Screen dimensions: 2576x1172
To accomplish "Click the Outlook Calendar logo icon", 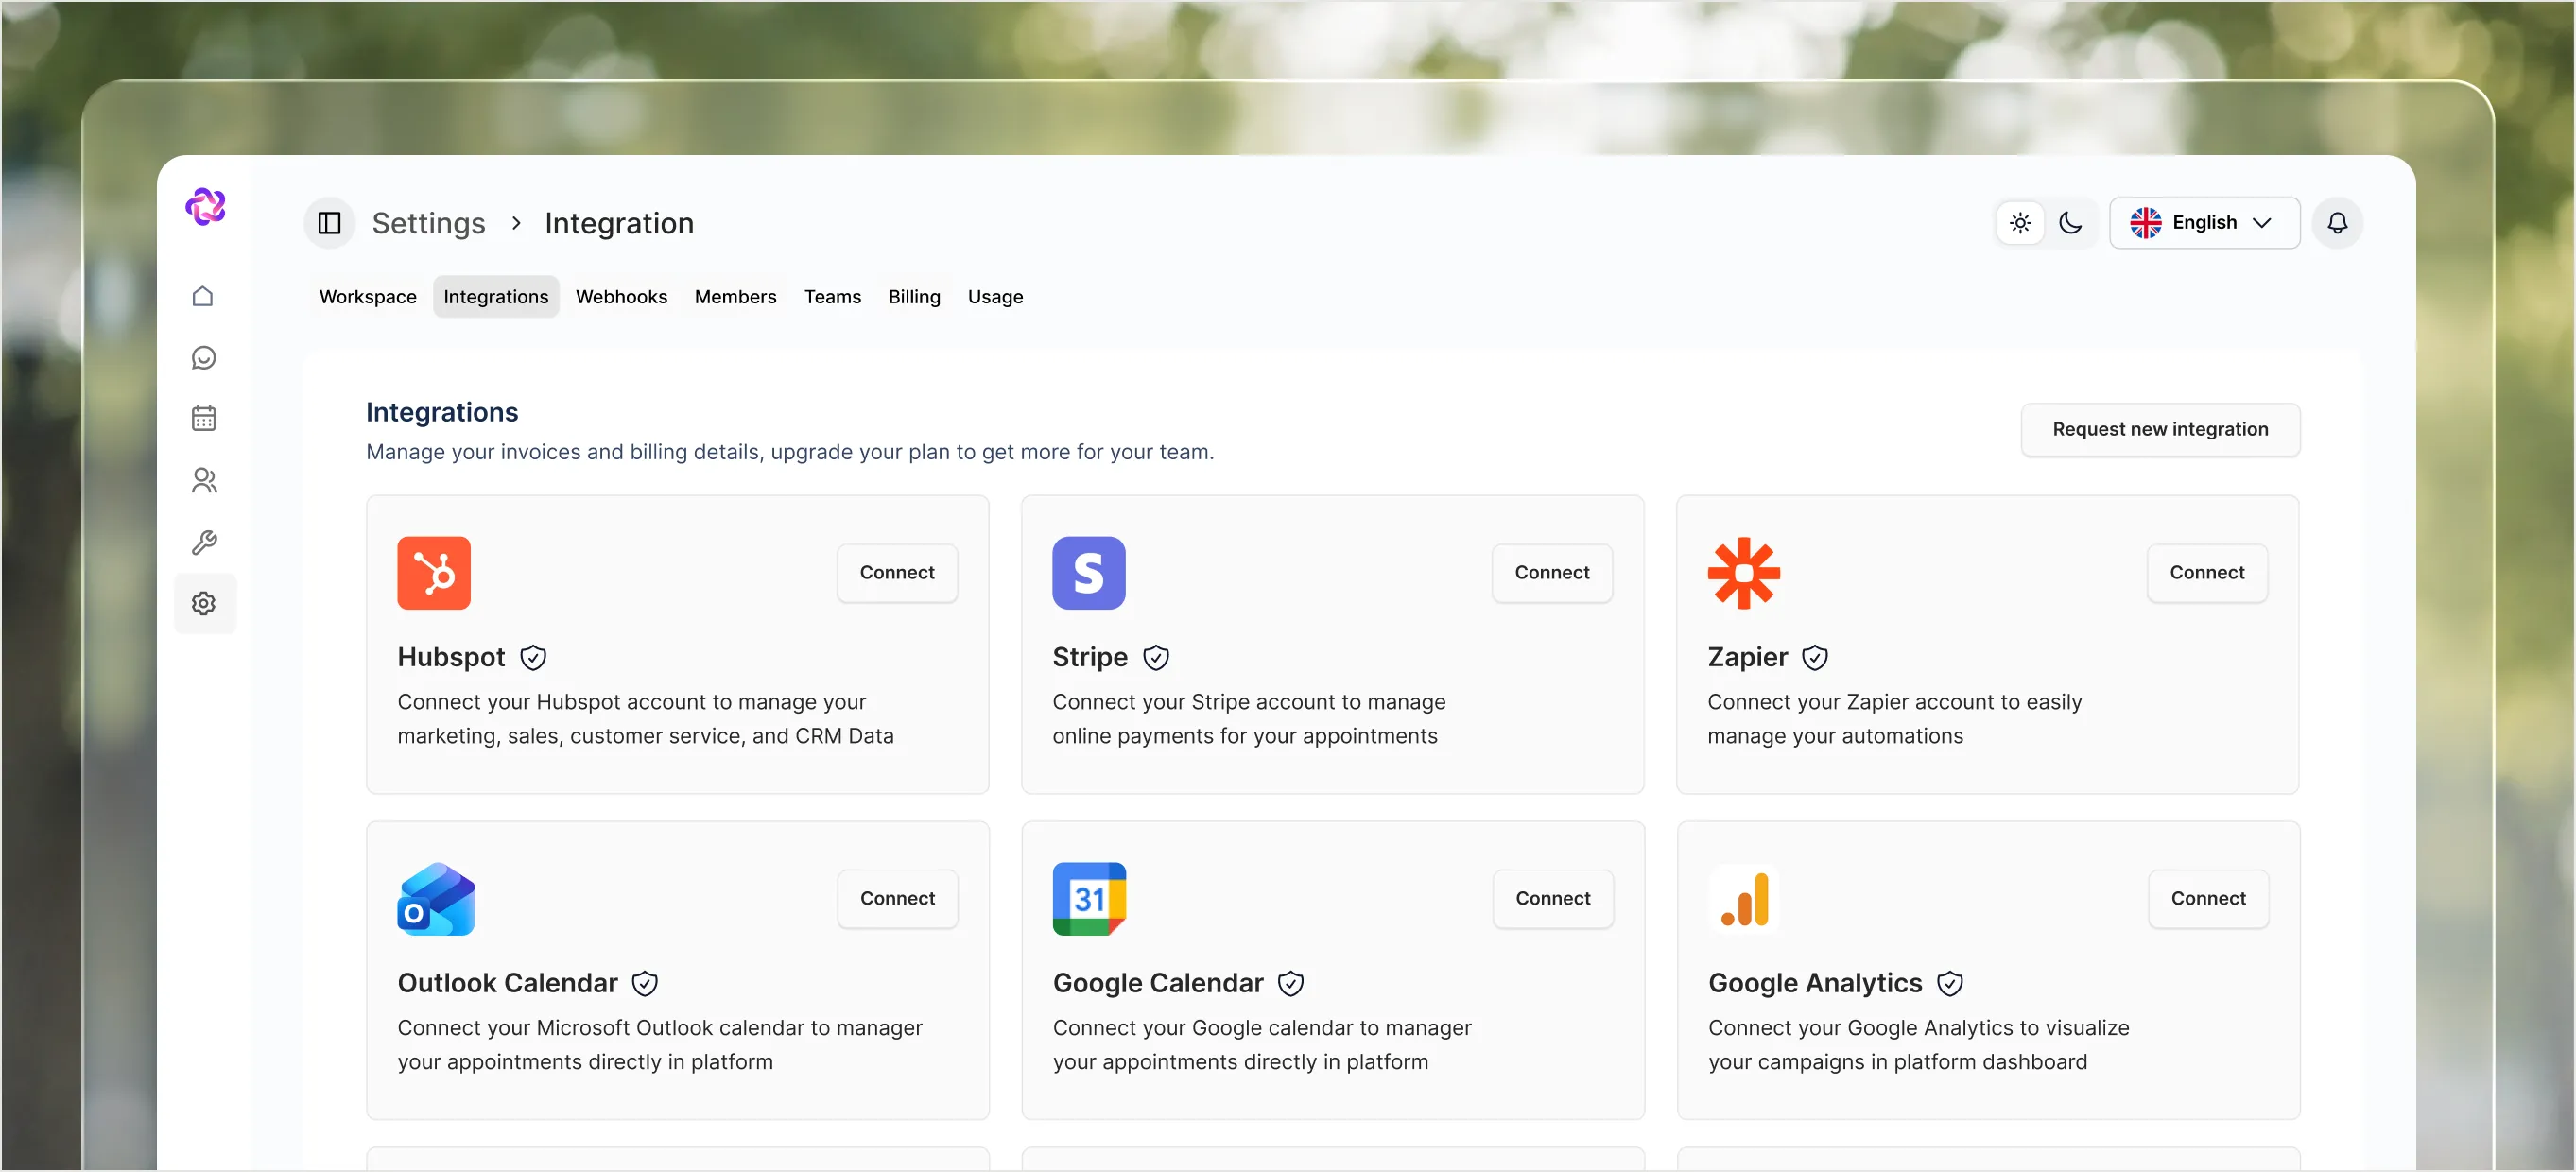I will (435, 899).
